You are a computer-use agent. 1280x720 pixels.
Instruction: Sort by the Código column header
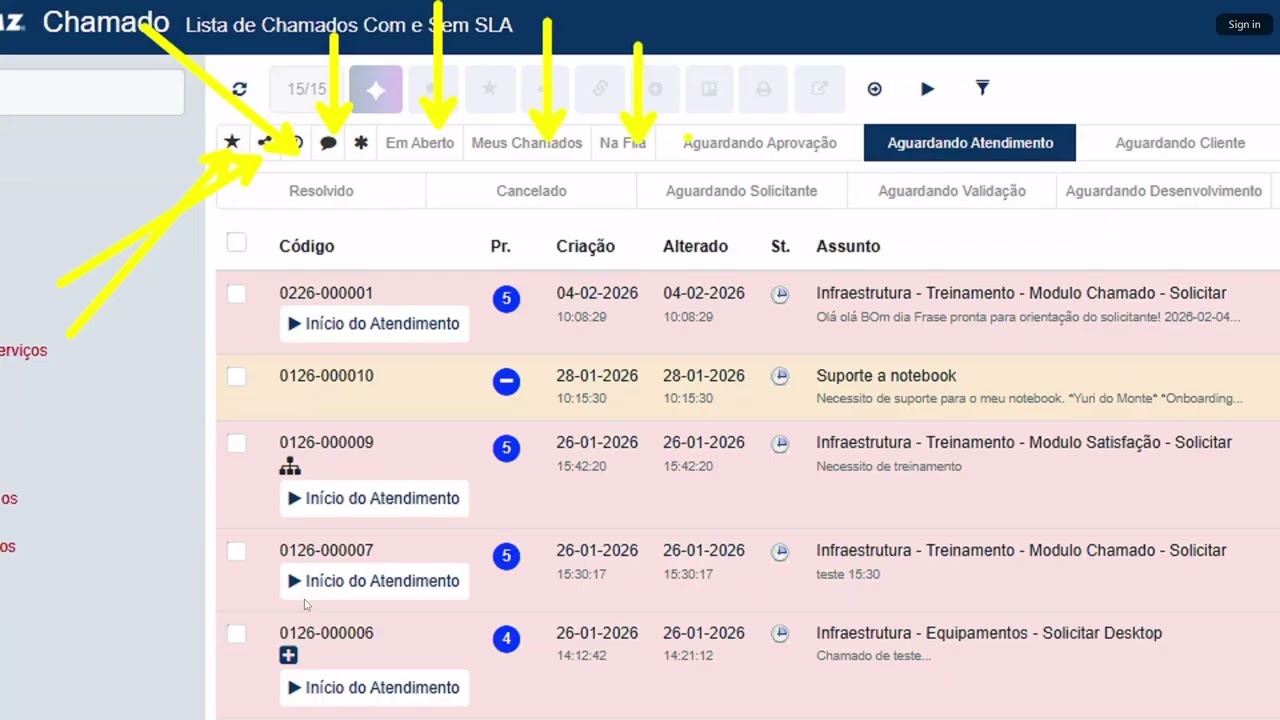pyautogui.click(x=306, y=246)
